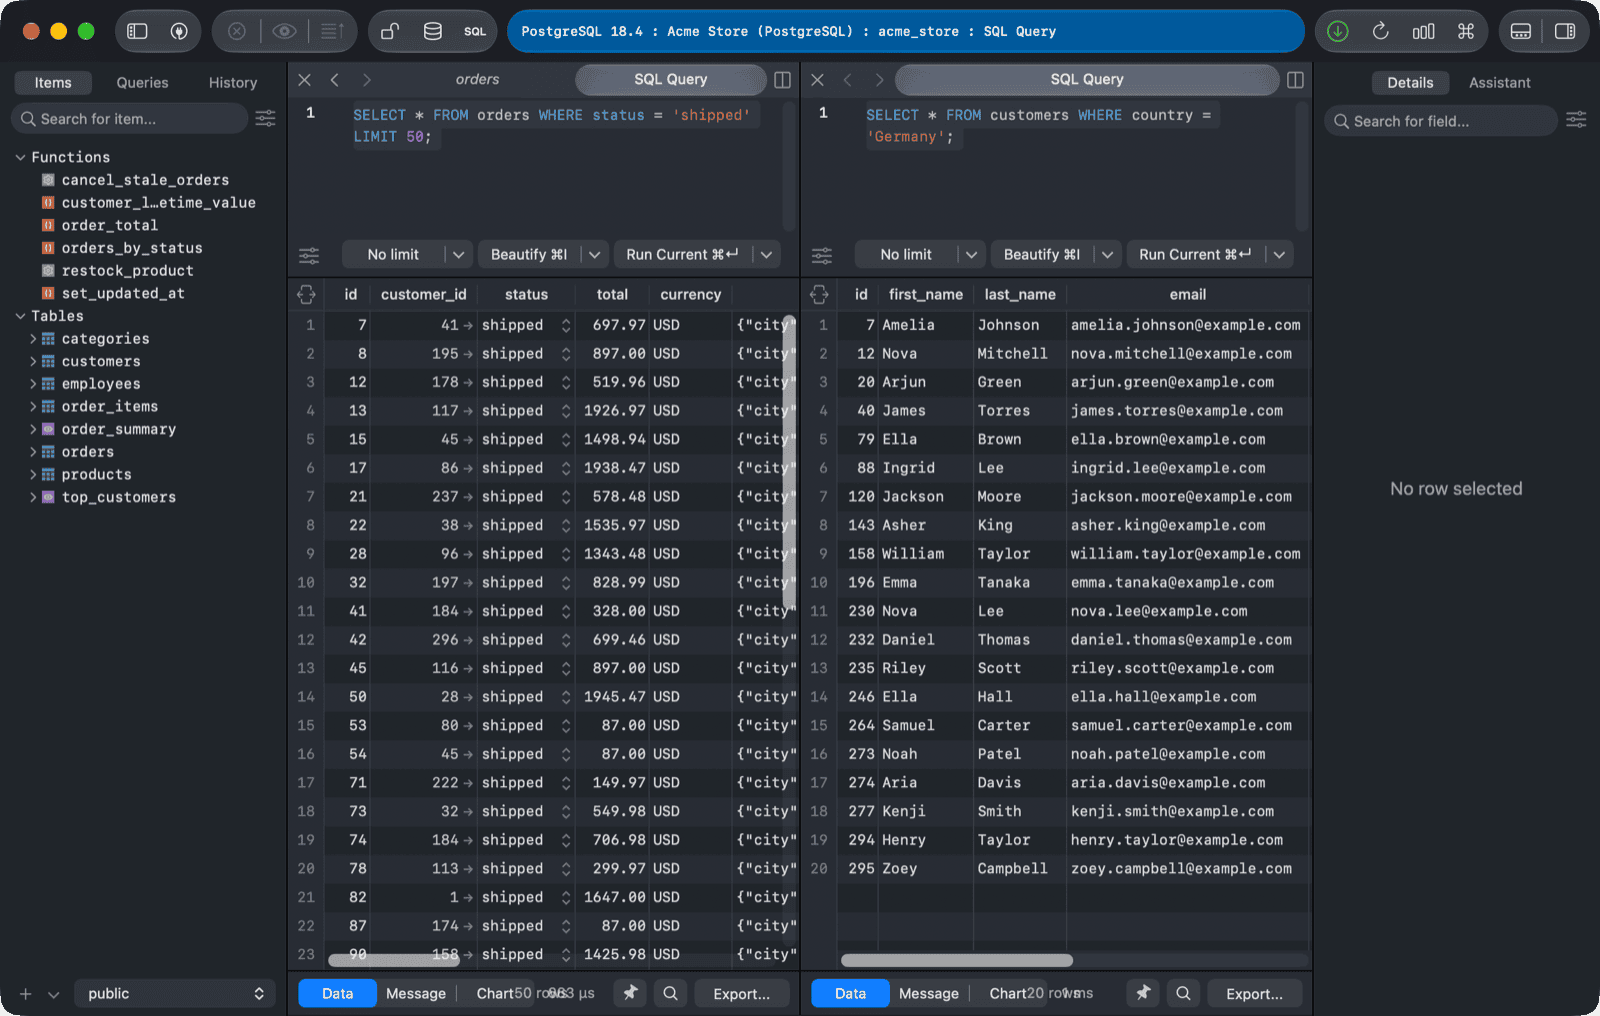Open Run Current dropdown arrow in right pane
Image resolution: width=1600 pixels, height=1016 pixels.
(1279, 255)
